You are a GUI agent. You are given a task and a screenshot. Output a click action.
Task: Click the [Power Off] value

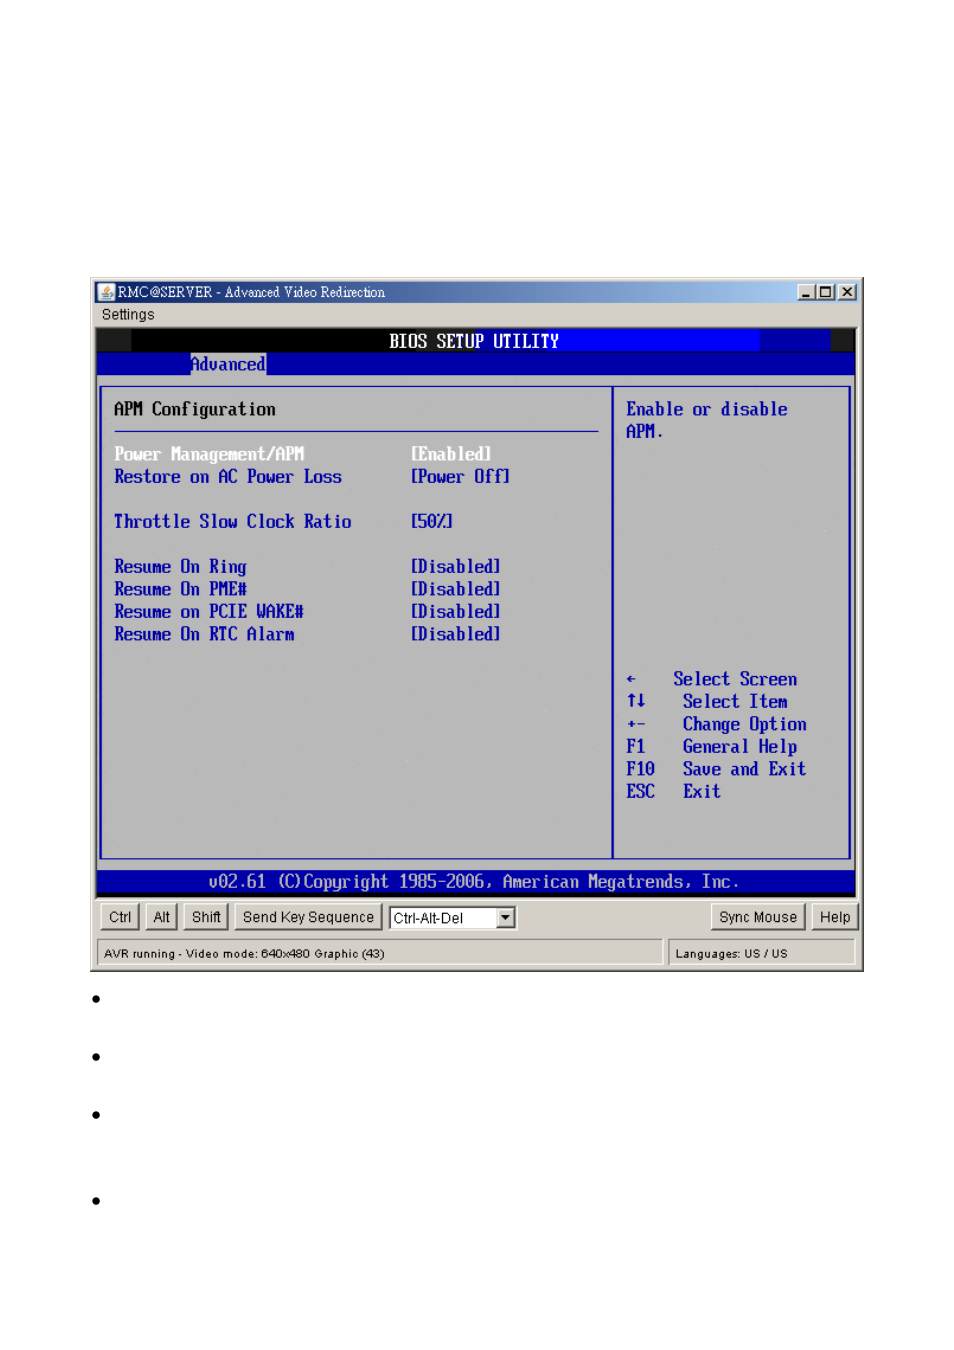460,477
